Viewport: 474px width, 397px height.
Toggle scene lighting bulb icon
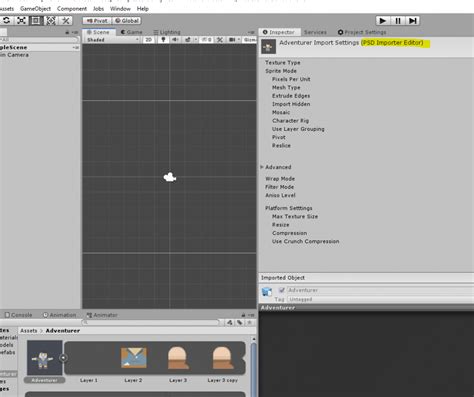[x=163, y=40]
